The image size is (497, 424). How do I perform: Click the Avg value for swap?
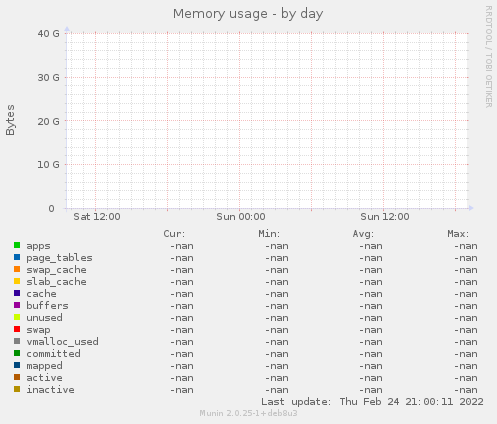coord(371,330)
